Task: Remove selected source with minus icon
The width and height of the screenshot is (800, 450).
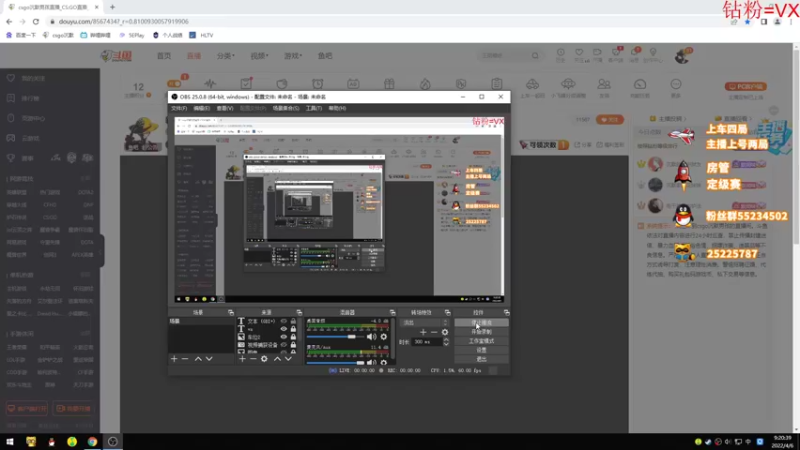Action: (253, 359)
